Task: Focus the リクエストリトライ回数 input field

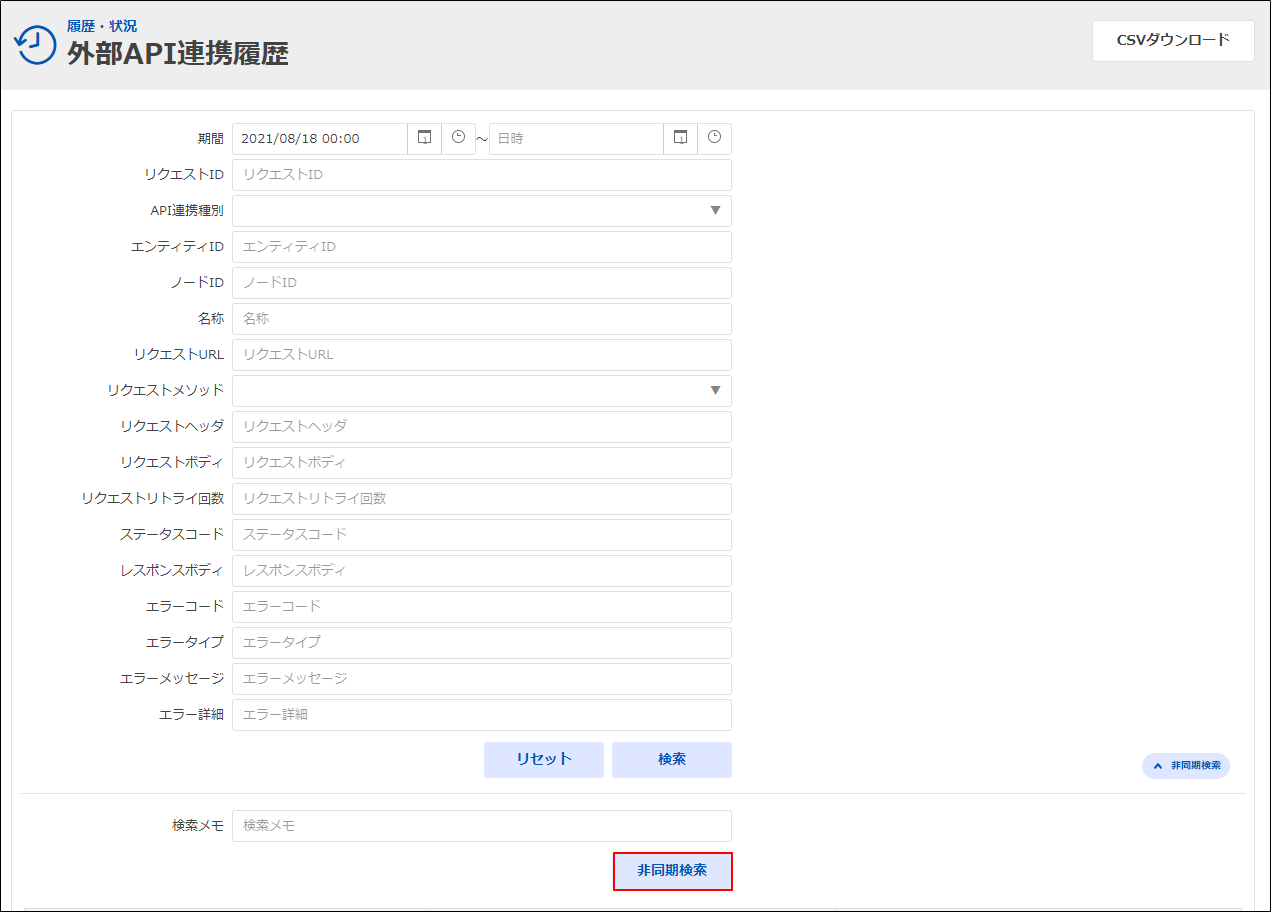Action: 482,499
